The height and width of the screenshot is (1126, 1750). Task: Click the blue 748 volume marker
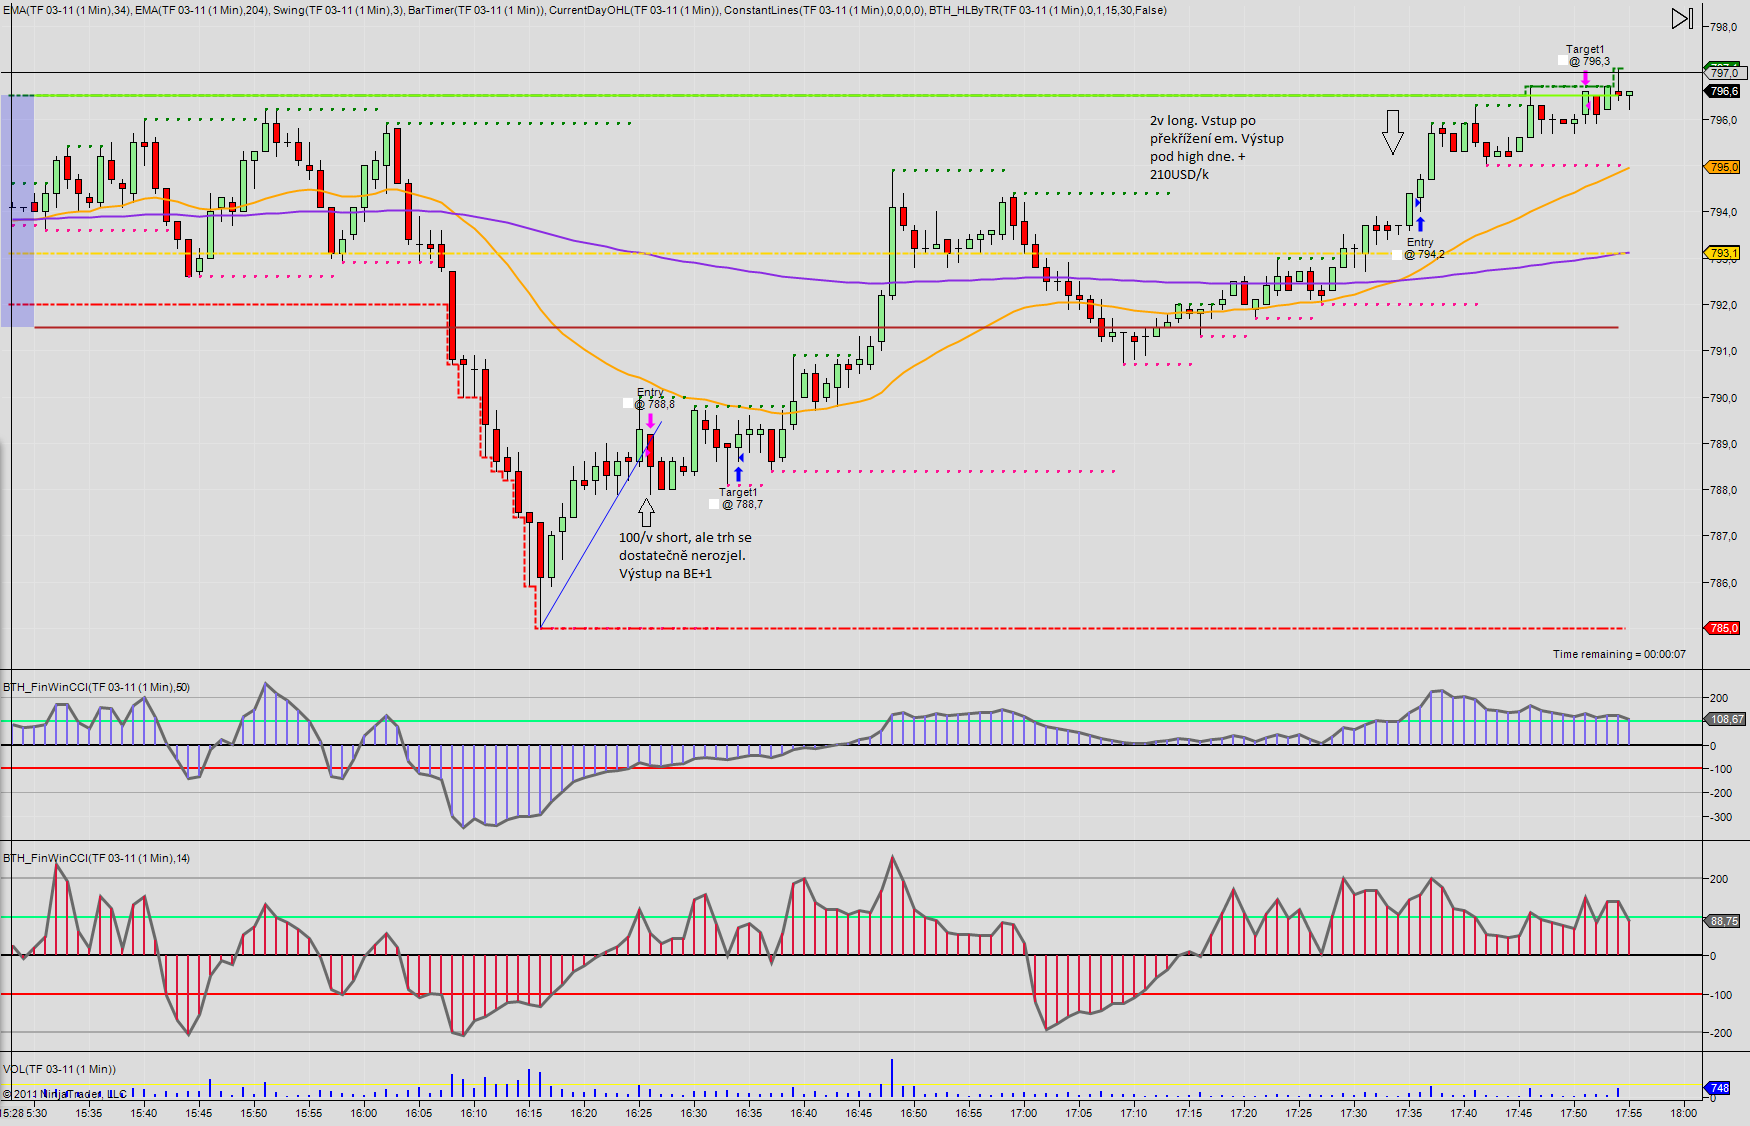pos(1718,1088)
